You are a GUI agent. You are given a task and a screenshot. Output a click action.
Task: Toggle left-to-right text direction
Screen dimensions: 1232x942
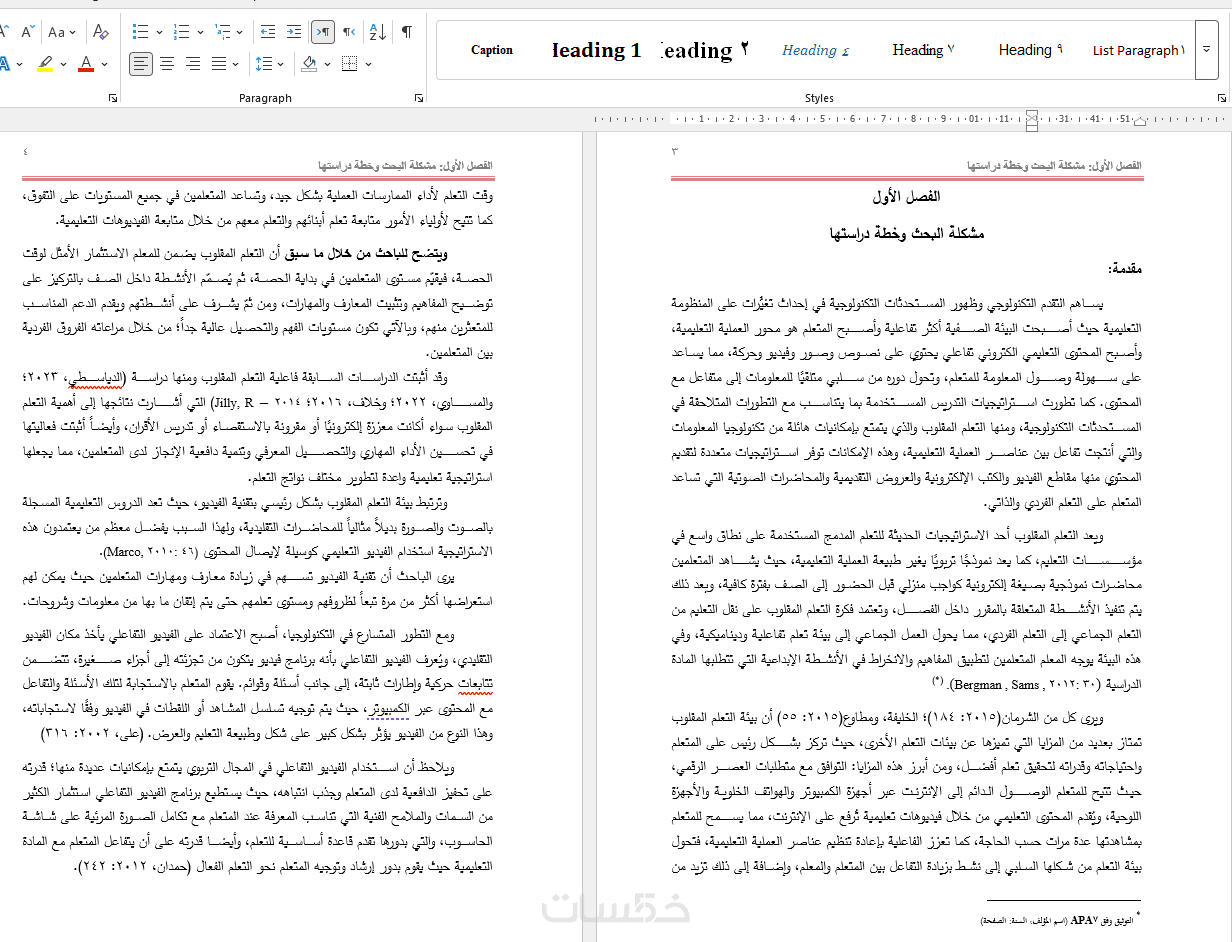coord(323,32)
